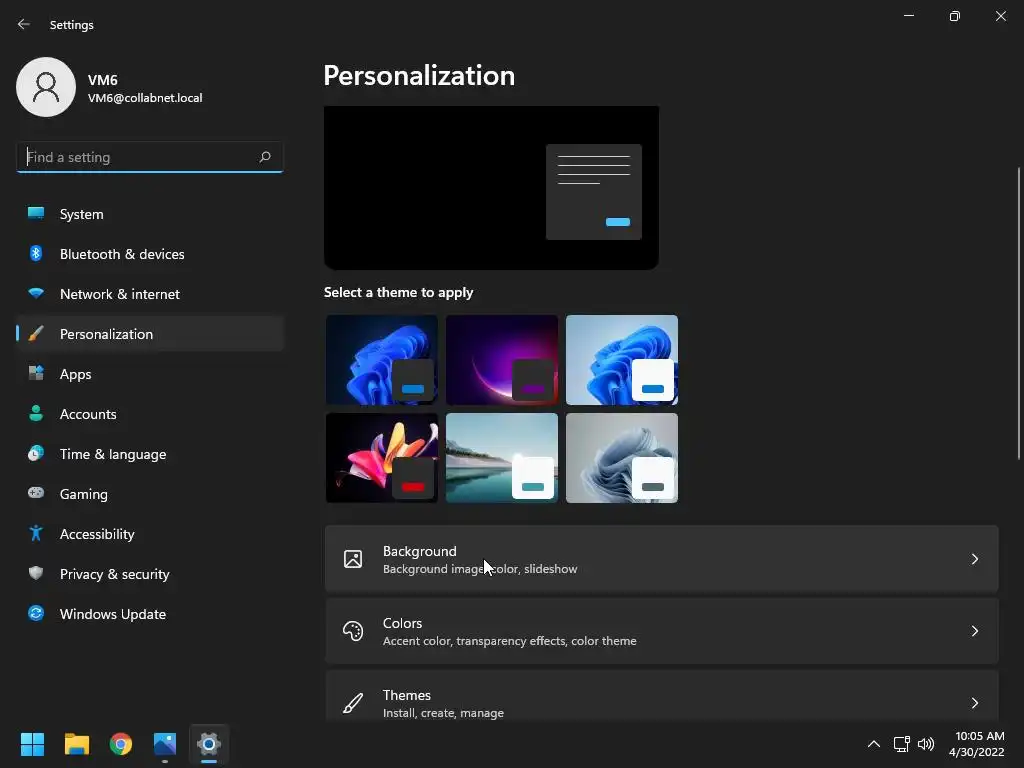This screenshot has height=768, width=1024.
Task: Click the back arrow in Settings
Action: click(24, 24)
